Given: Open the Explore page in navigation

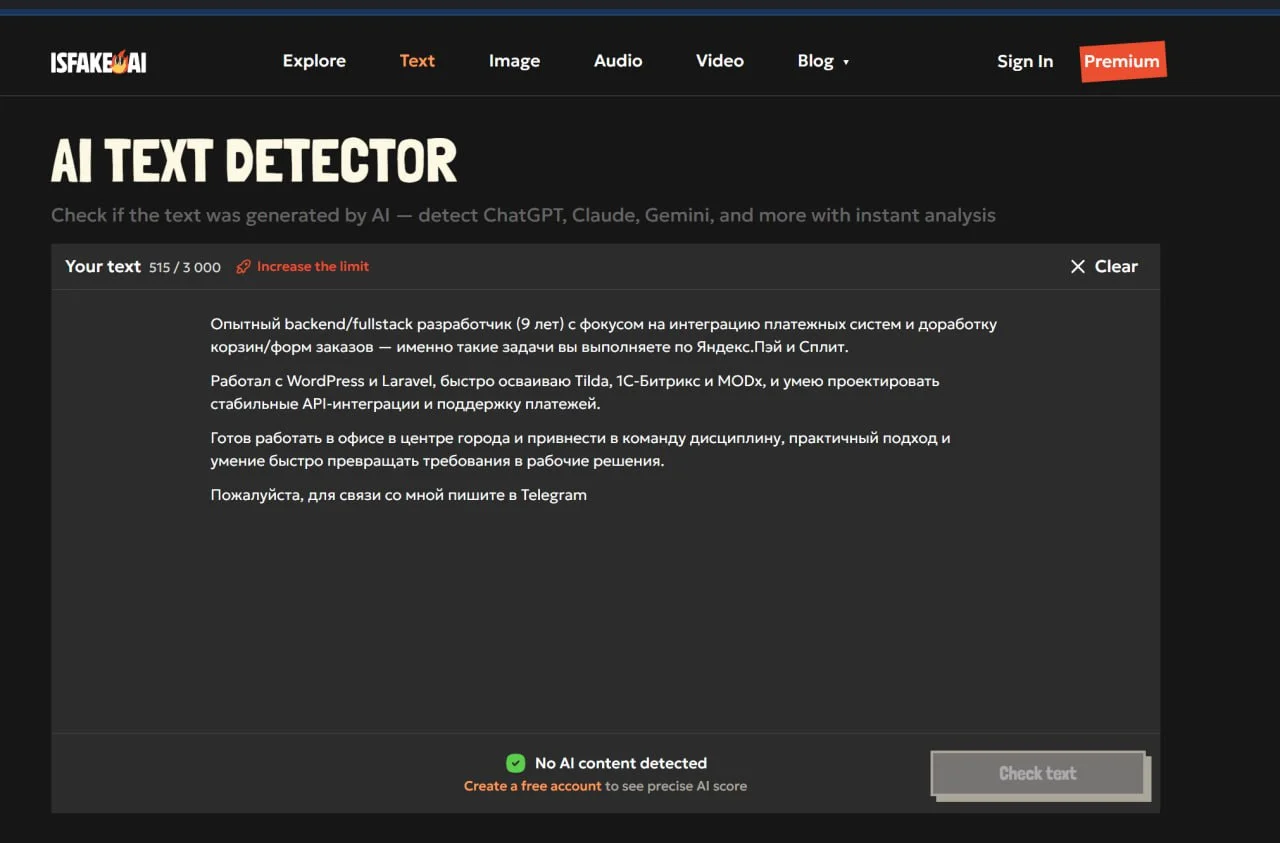Looking at the screenshot, I should 314,61.
